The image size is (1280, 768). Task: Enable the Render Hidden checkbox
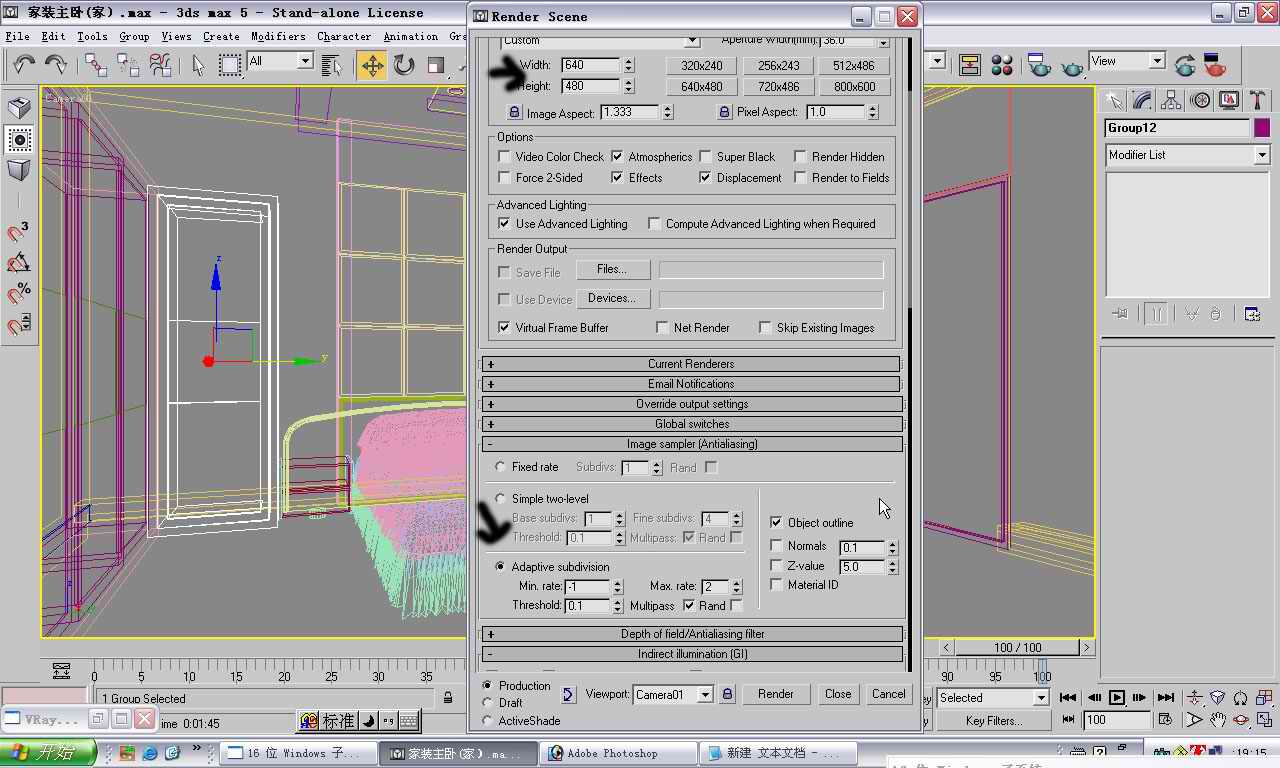[x=800, y=157]
